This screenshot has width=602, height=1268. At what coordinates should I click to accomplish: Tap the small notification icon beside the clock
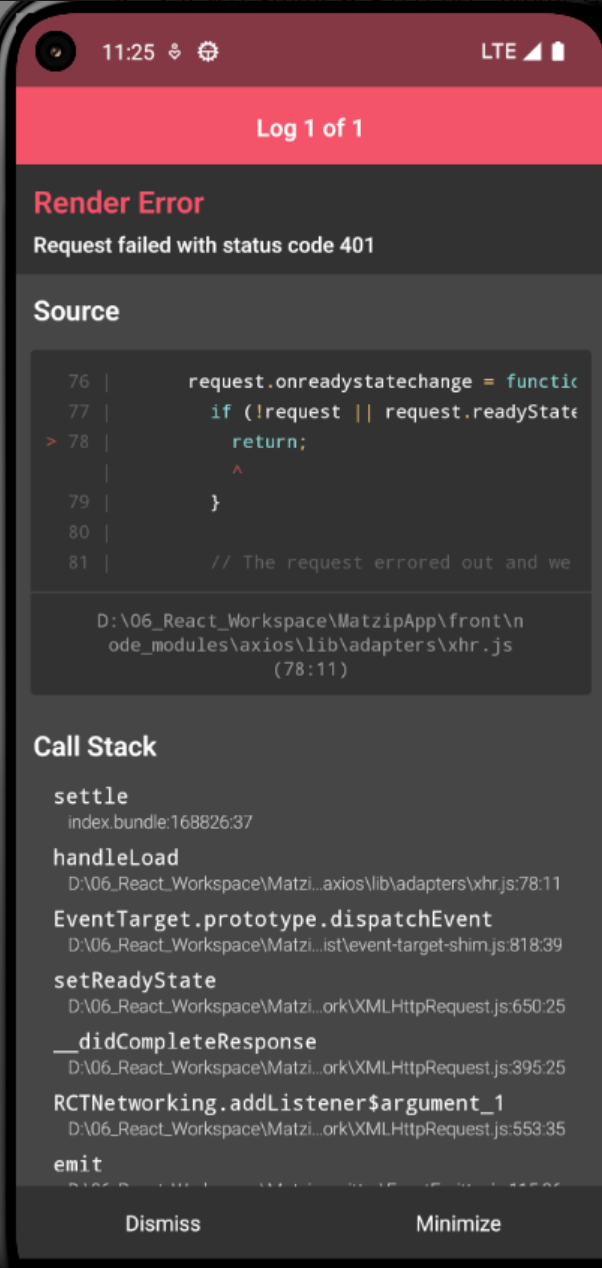click(x=175, y=52)
